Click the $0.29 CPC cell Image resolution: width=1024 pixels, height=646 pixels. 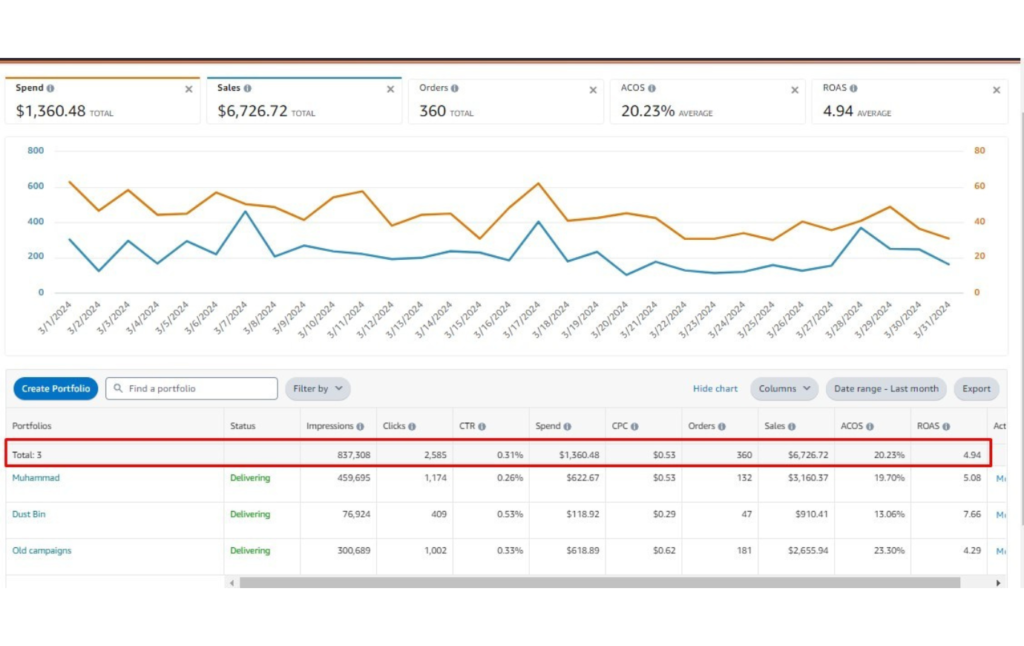coord(664,514)
